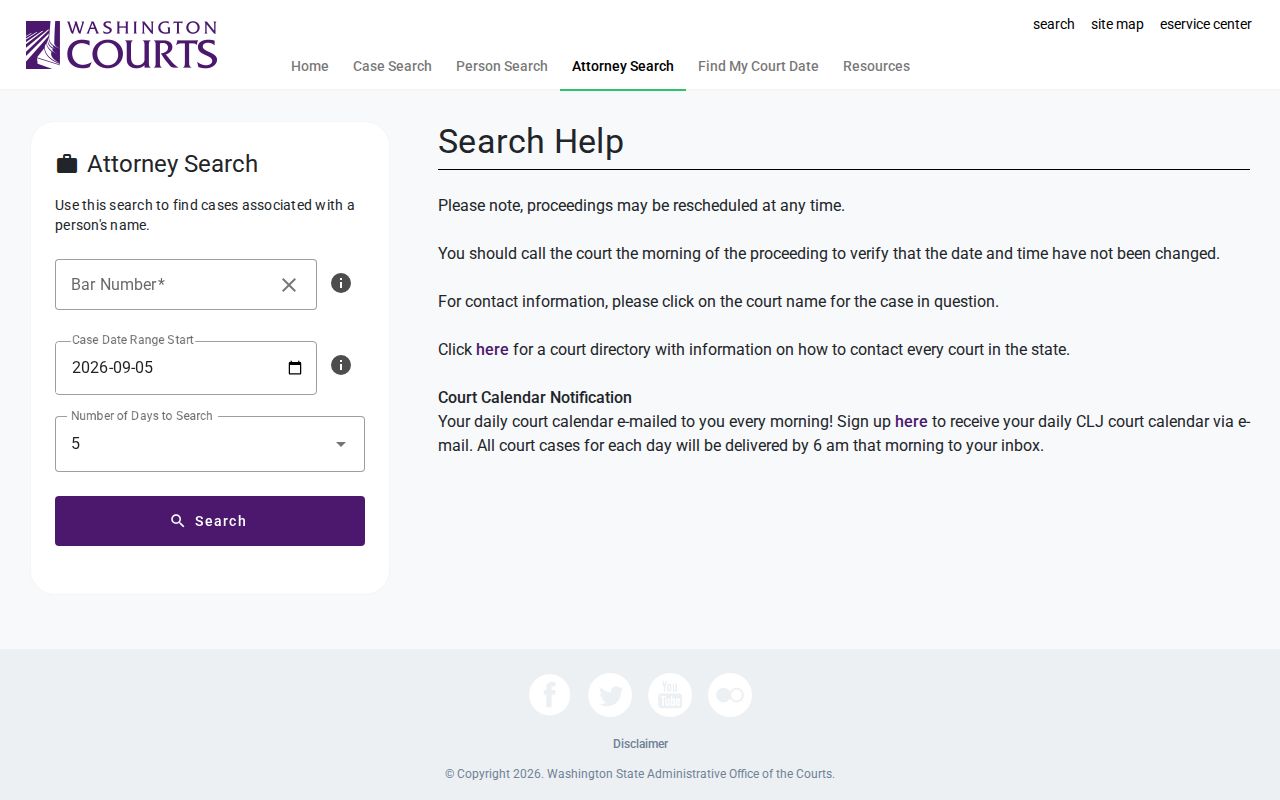1280x800 pixels.
Task: Open the calendar date picker icon
Action: coord(295,368)
